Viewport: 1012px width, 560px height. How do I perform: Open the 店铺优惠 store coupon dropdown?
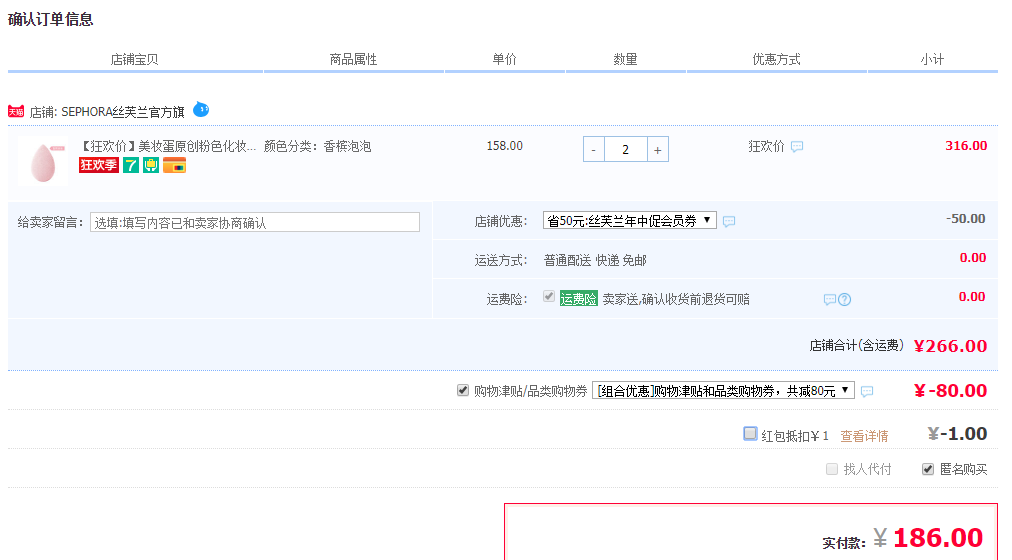point(629,220)
